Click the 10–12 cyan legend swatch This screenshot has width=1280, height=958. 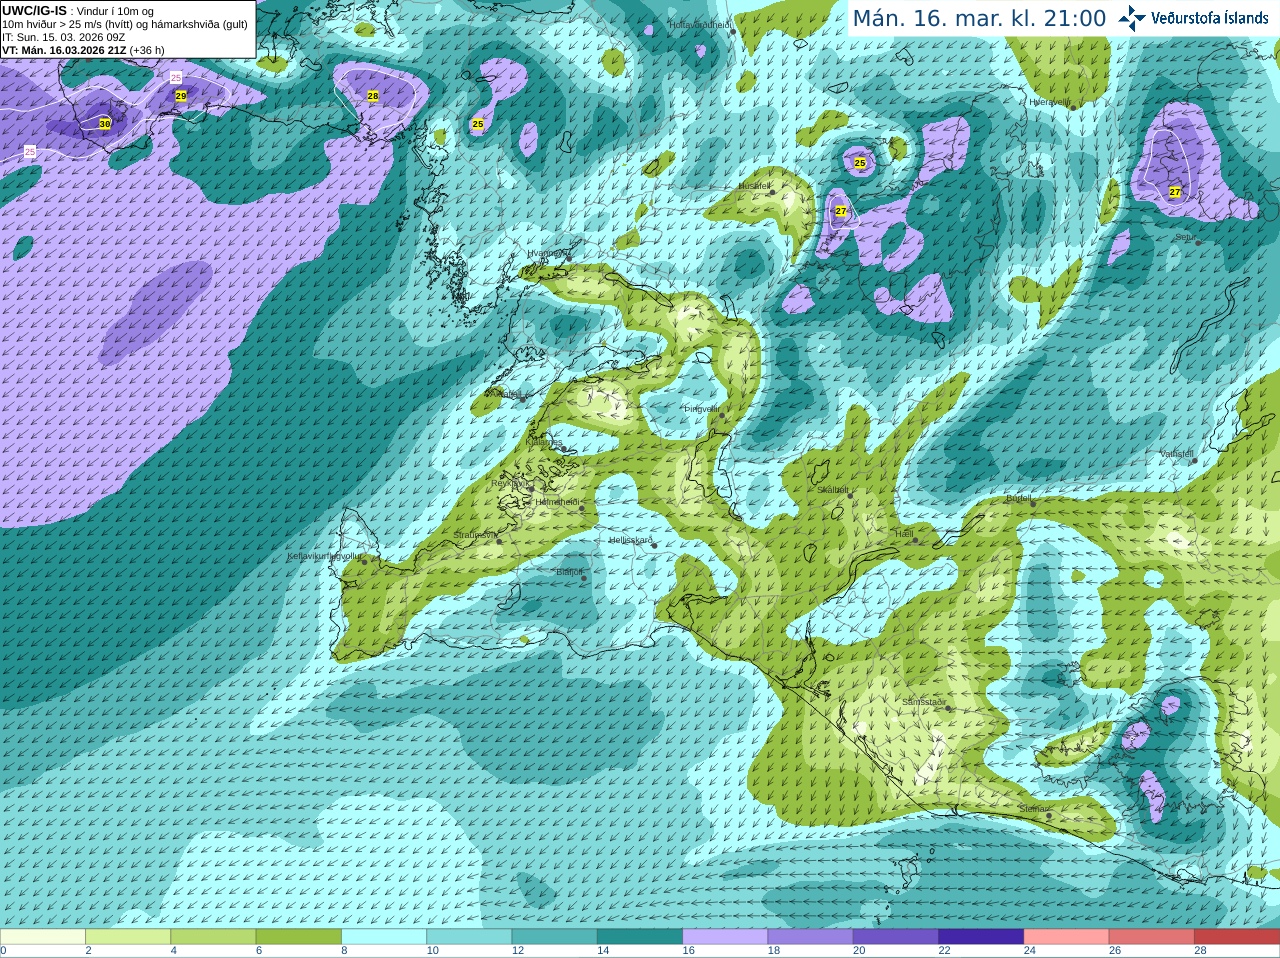click(469, 936)
